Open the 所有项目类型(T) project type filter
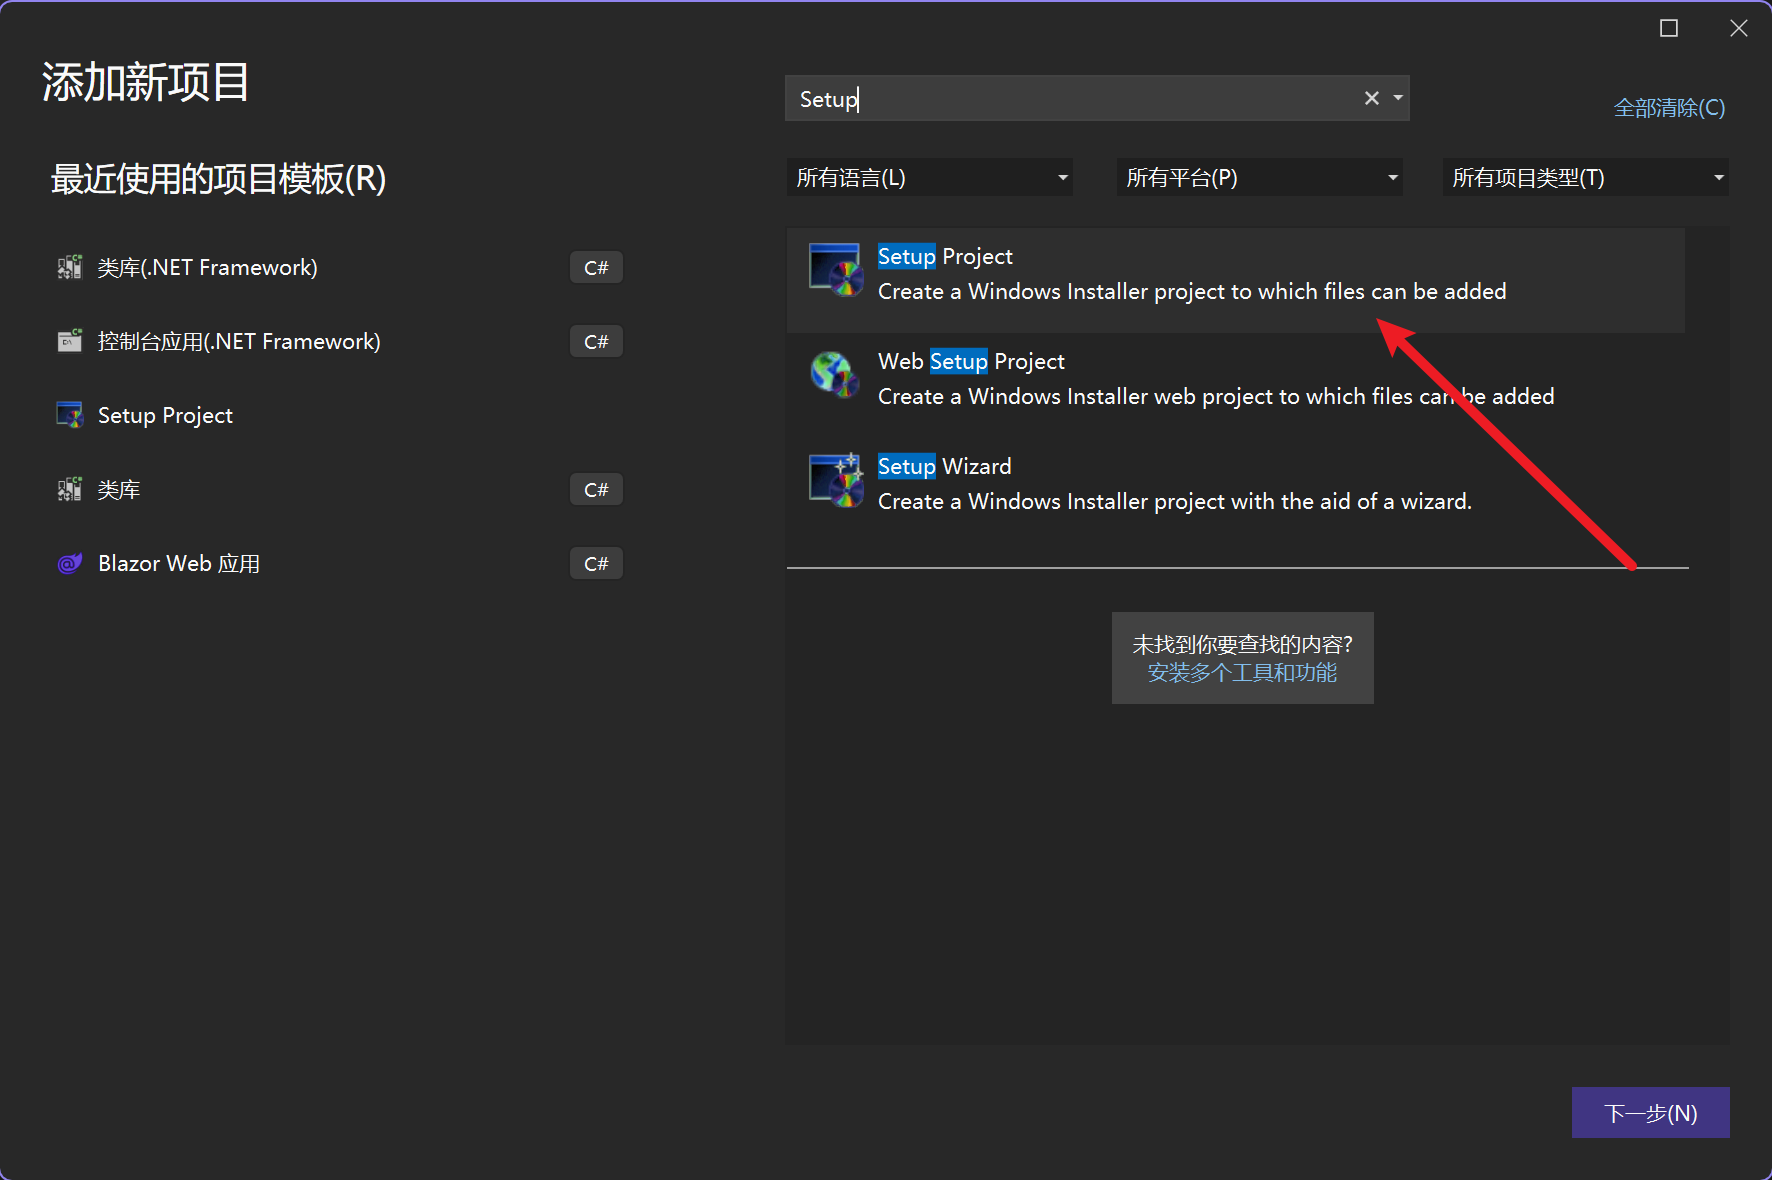The image size is (1772, 1180). (x=1586, y=178)
